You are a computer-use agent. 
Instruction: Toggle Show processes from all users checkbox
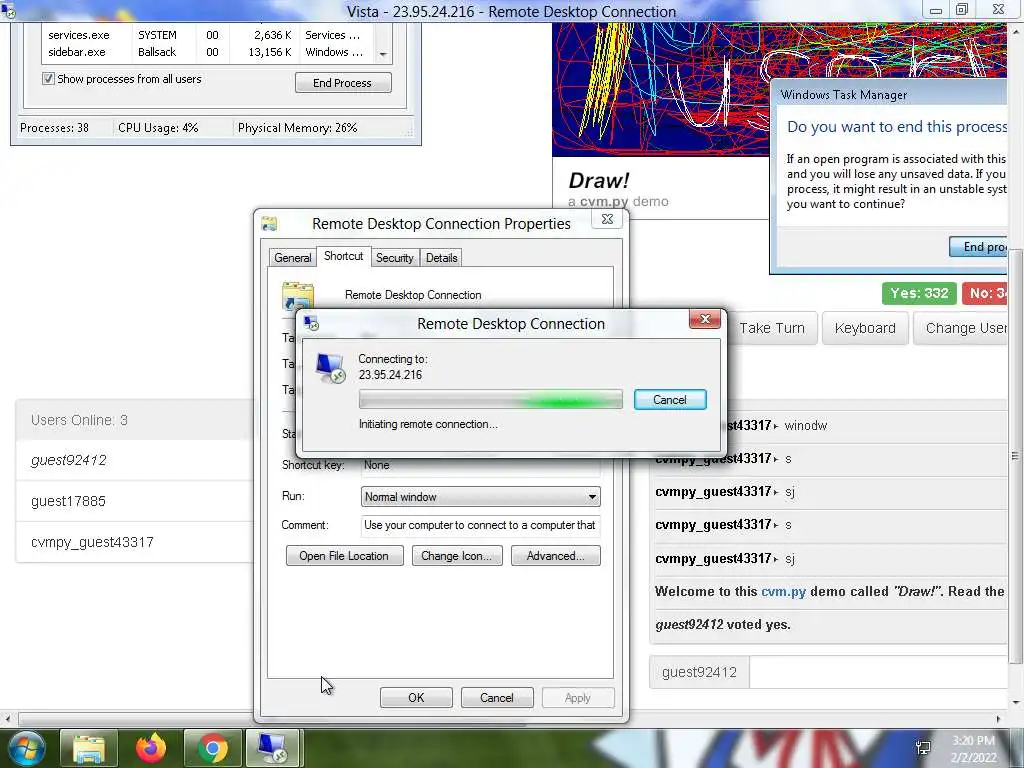(x=48, y=79)
